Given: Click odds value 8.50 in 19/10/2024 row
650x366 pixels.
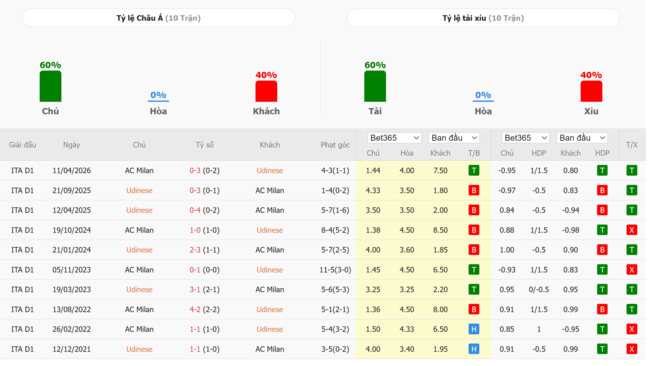Looking at the screenshot, I should pos(440,230).
